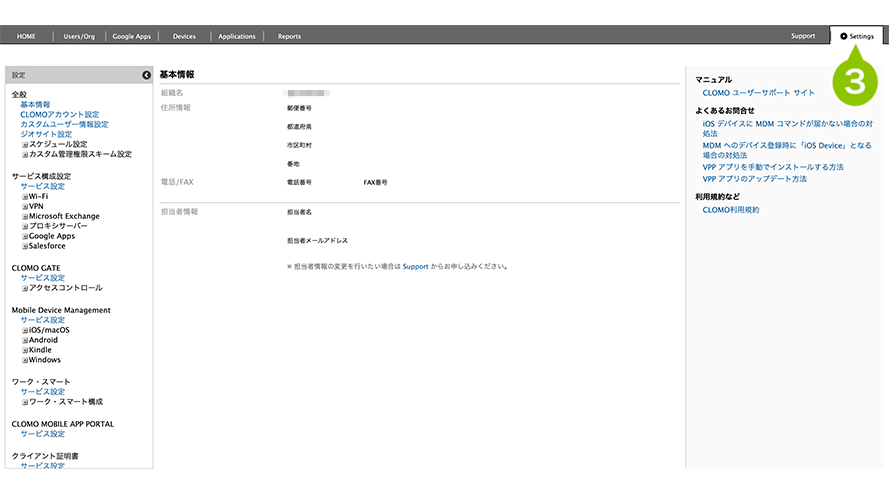Open VPP アプリを手動でインストールする方法
Screen dimensions: 889x500
tap(773, 167)
